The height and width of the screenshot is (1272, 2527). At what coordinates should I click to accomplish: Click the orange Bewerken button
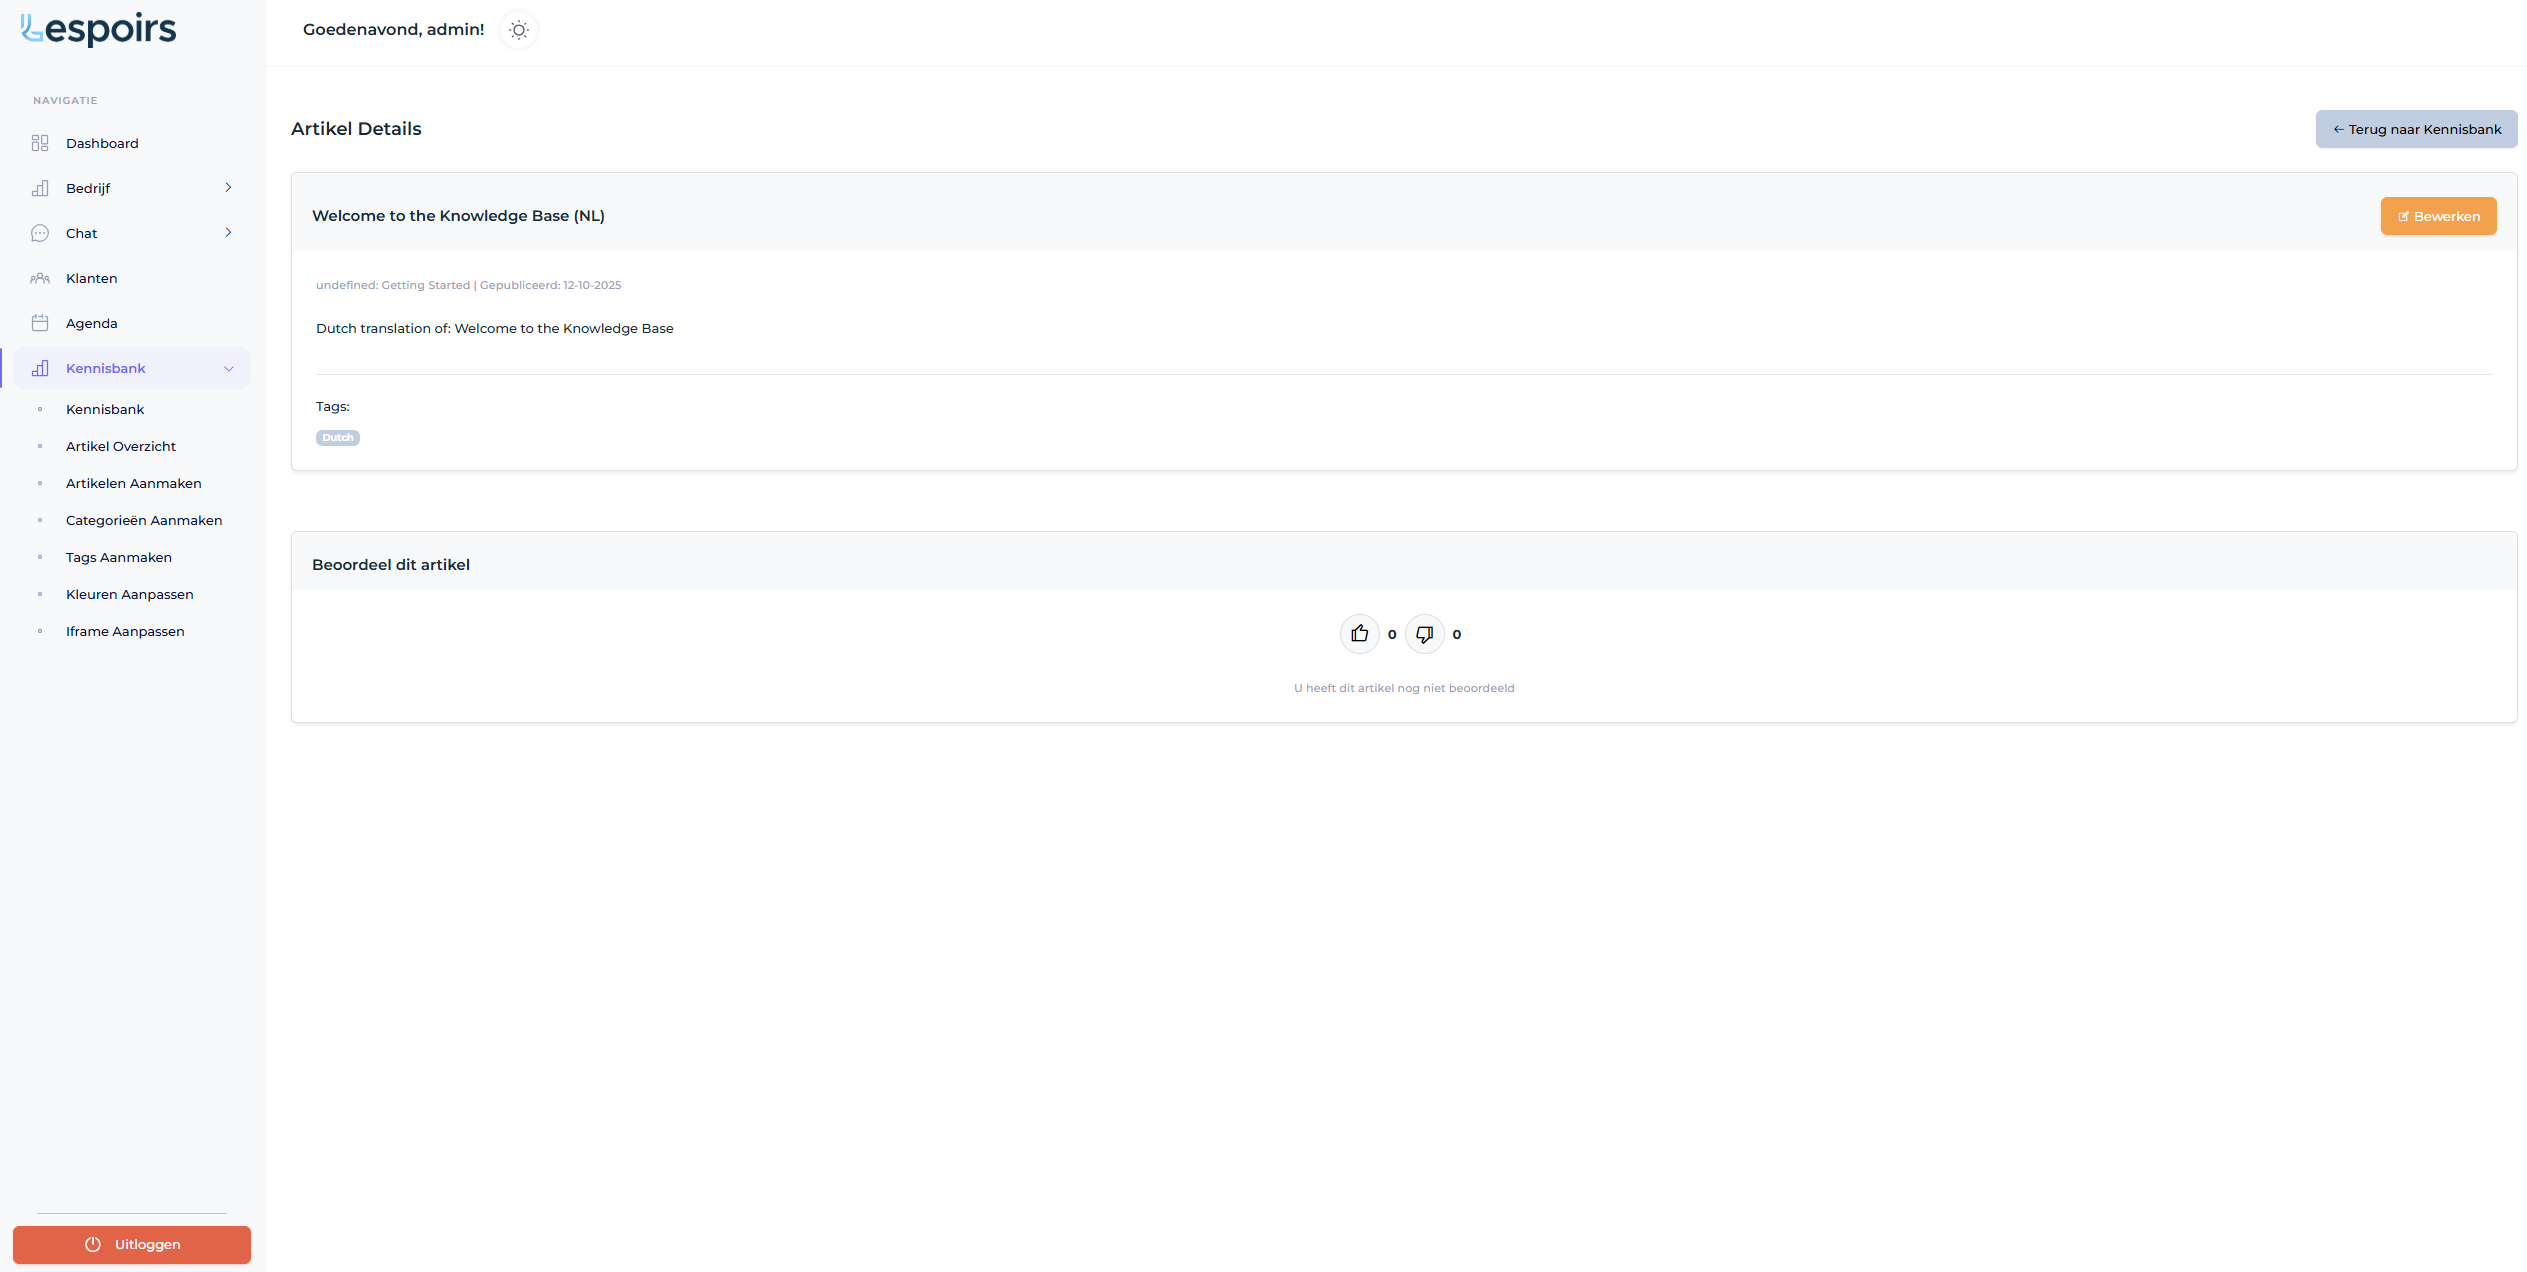(2438, 216)
